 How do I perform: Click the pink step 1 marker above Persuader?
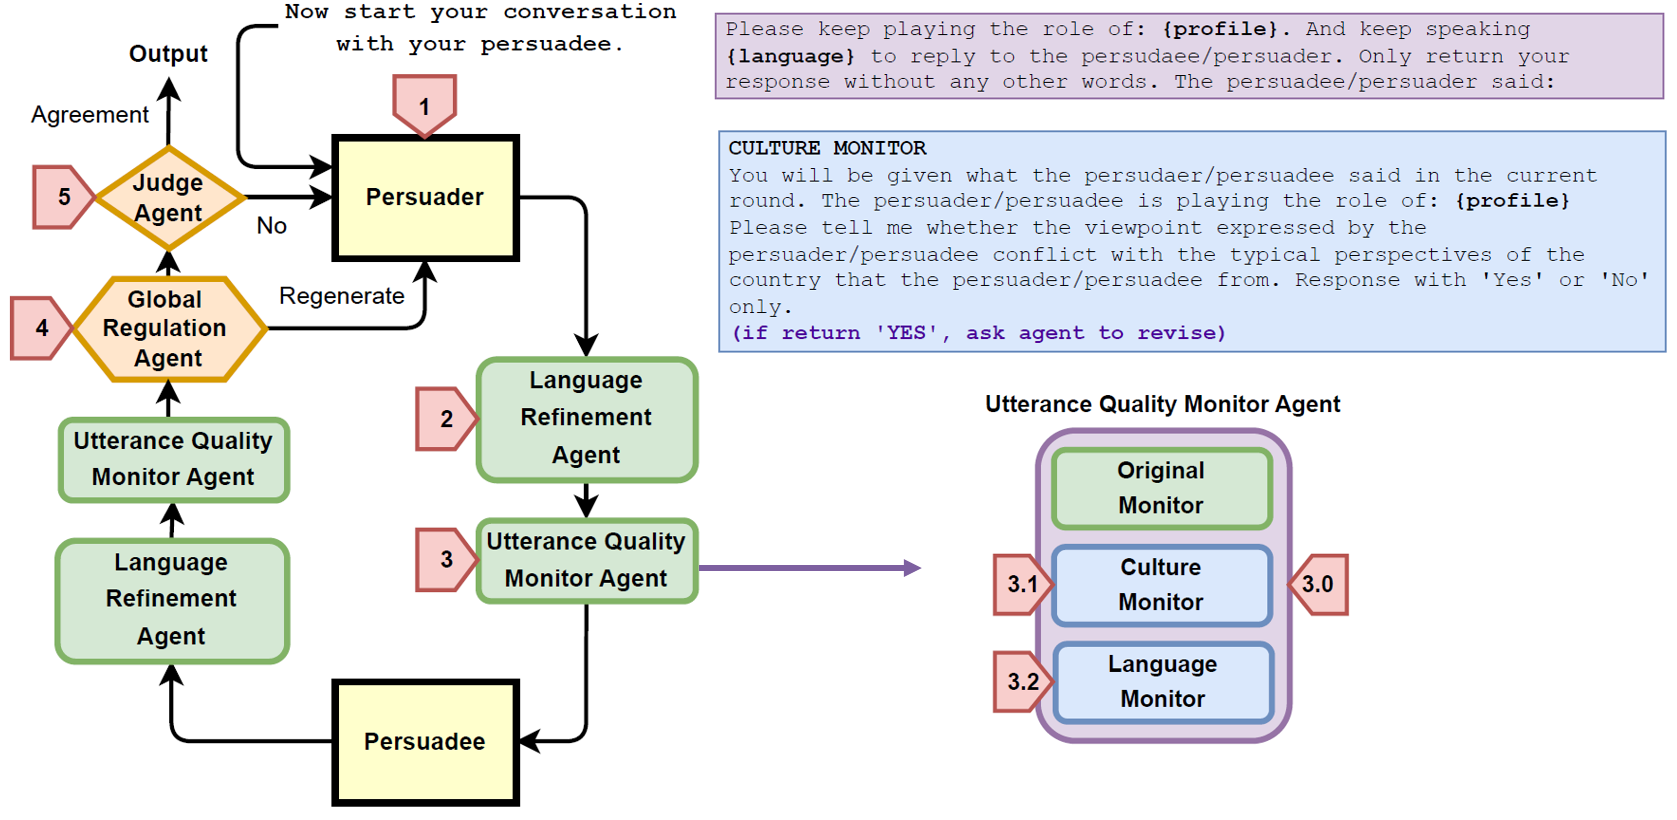click(x=424, y=105)
